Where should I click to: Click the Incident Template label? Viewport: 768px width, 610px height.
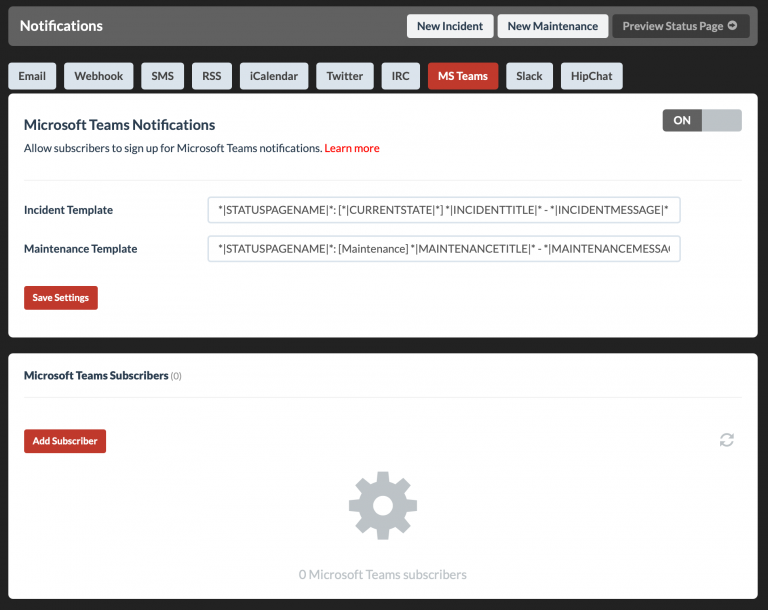(x=69, y=210)
